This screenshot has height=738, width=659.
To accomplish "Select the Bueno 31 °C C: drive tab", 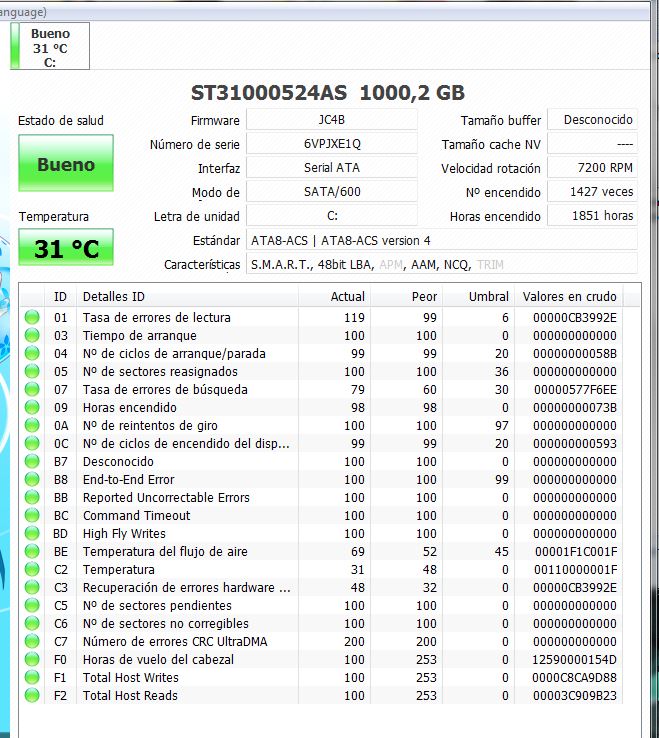I will pos(50,46).
